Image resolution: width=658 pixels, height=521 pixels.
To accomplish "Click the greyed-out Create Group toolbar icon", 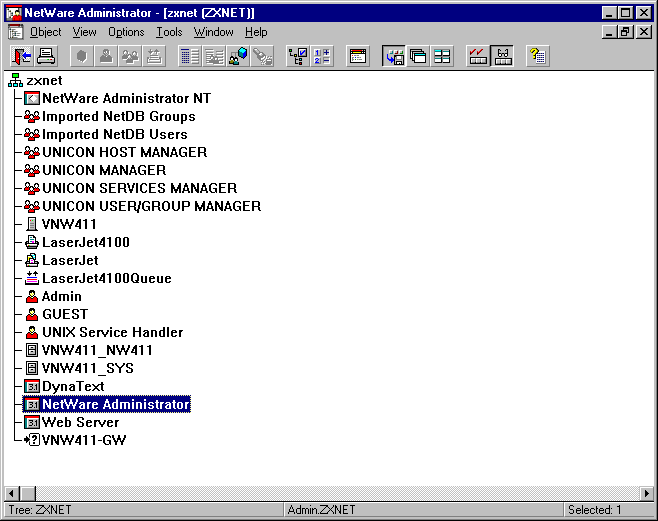I will 130,56.
